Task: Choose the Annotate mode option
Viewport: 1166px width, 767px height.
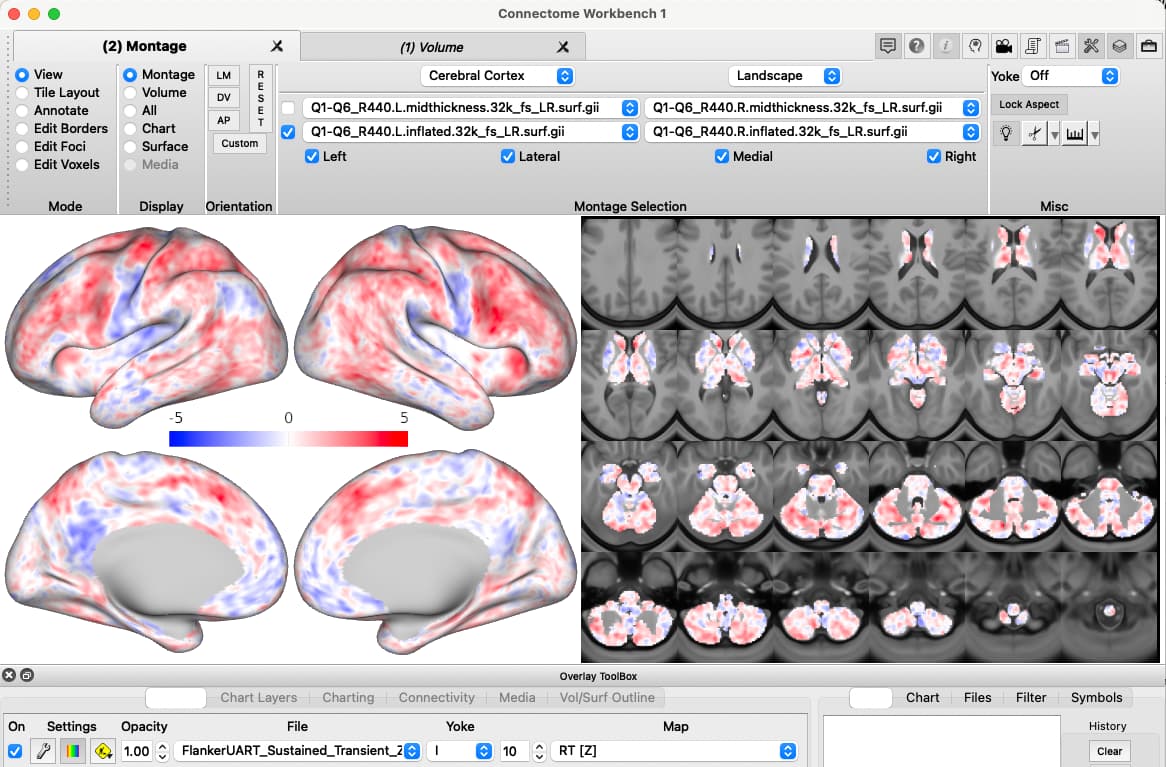Action: click(22, 110)
